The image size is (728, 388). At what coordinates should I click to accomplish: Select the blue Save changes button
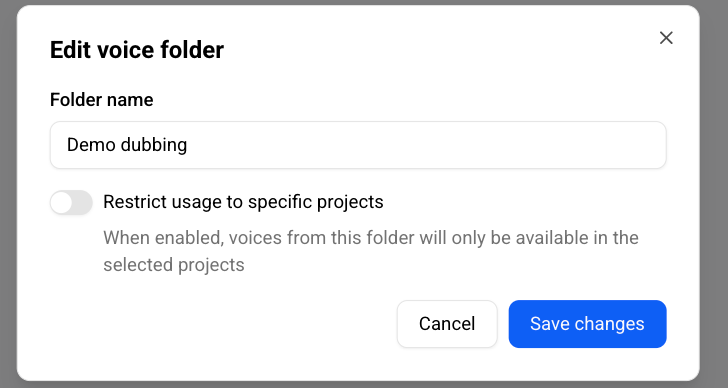[x=587, y=324]
